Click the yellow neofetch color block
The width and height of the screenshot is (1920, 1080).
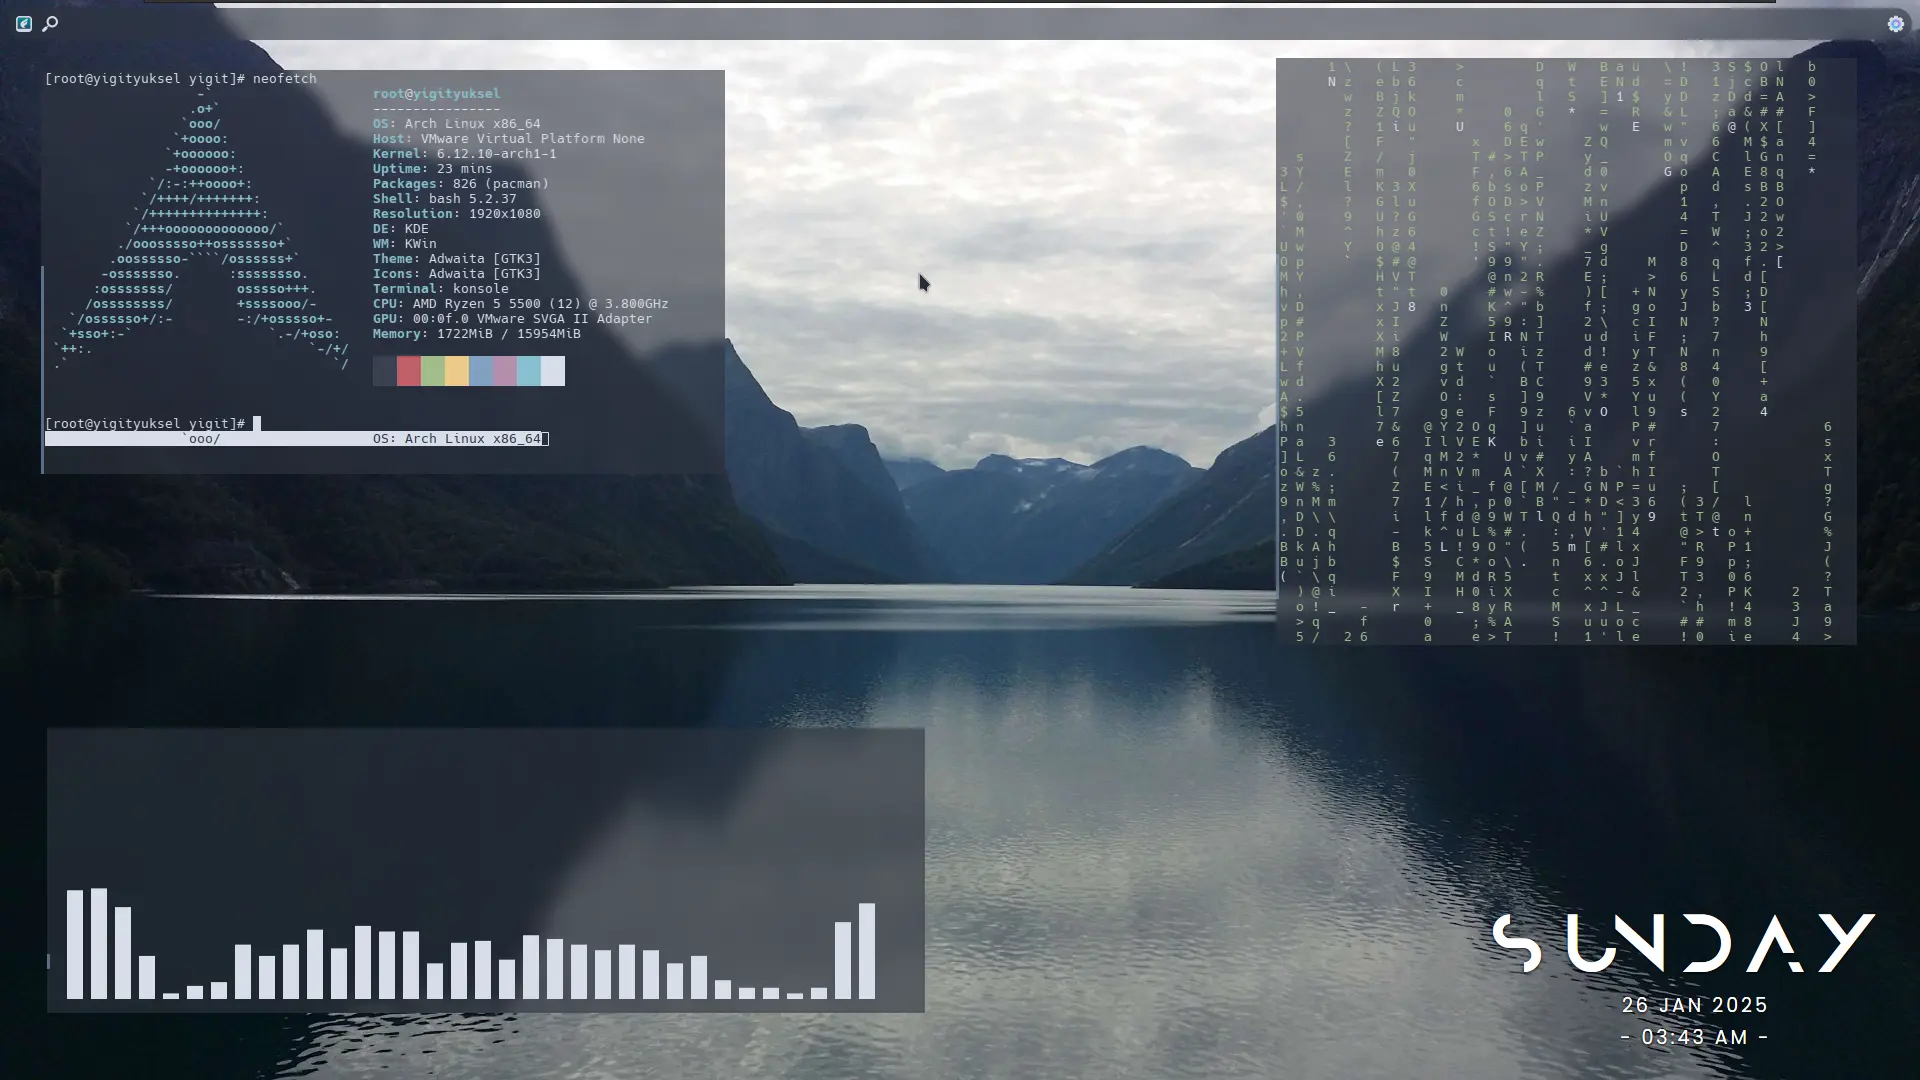pyautogui.click(x=457, y=371)
